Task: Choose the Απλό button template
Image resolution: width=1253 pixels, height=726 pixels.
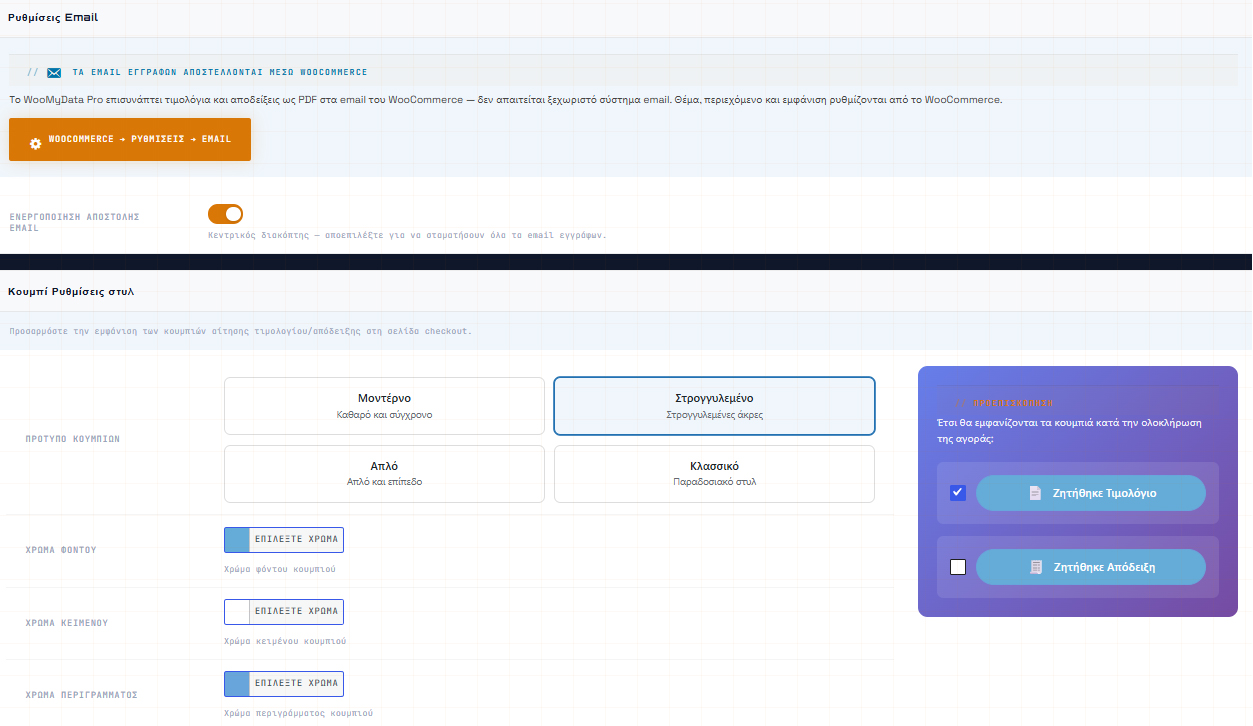Action: [384, 473]
